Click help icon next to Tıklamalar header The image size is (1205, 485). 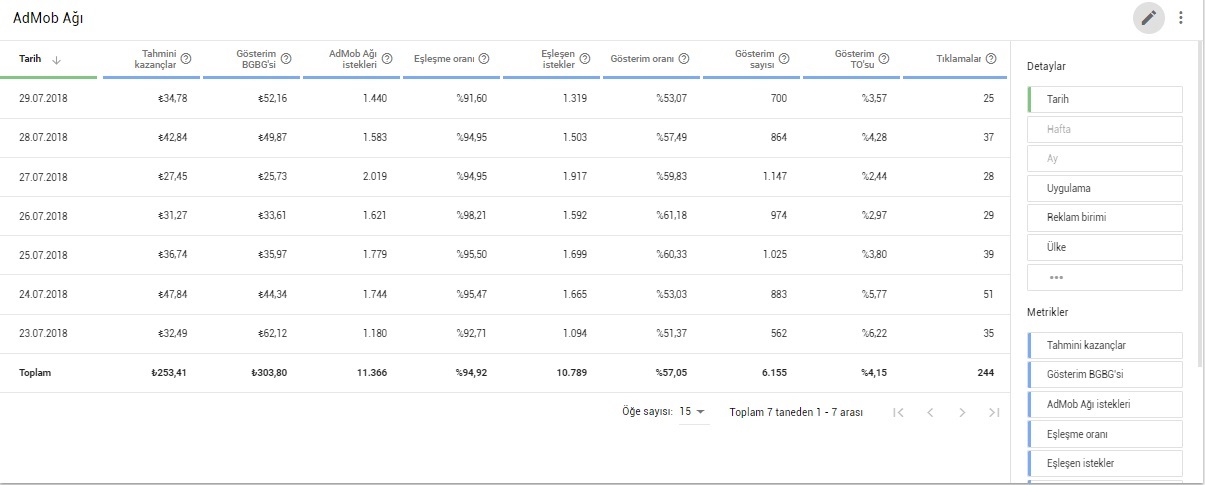coord(990,59)
